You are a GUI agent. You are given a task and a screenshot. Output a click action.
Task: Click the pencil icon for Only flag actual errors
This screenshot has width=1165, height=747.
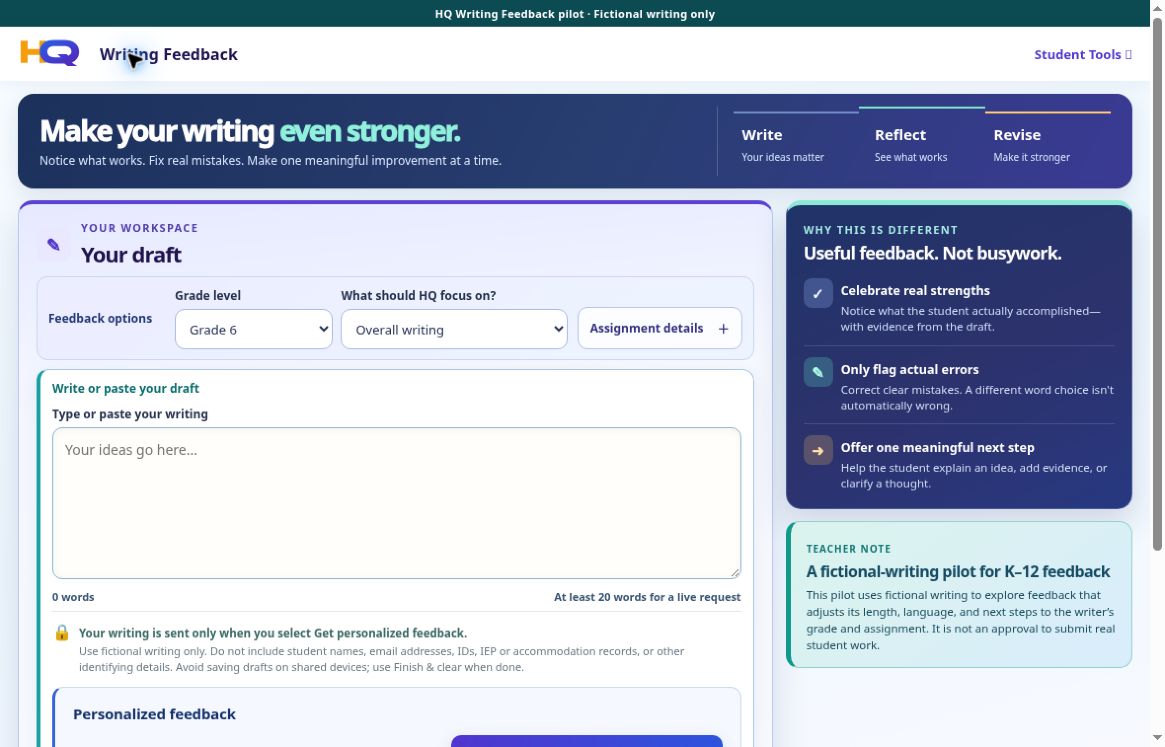(x=818, y=372)
